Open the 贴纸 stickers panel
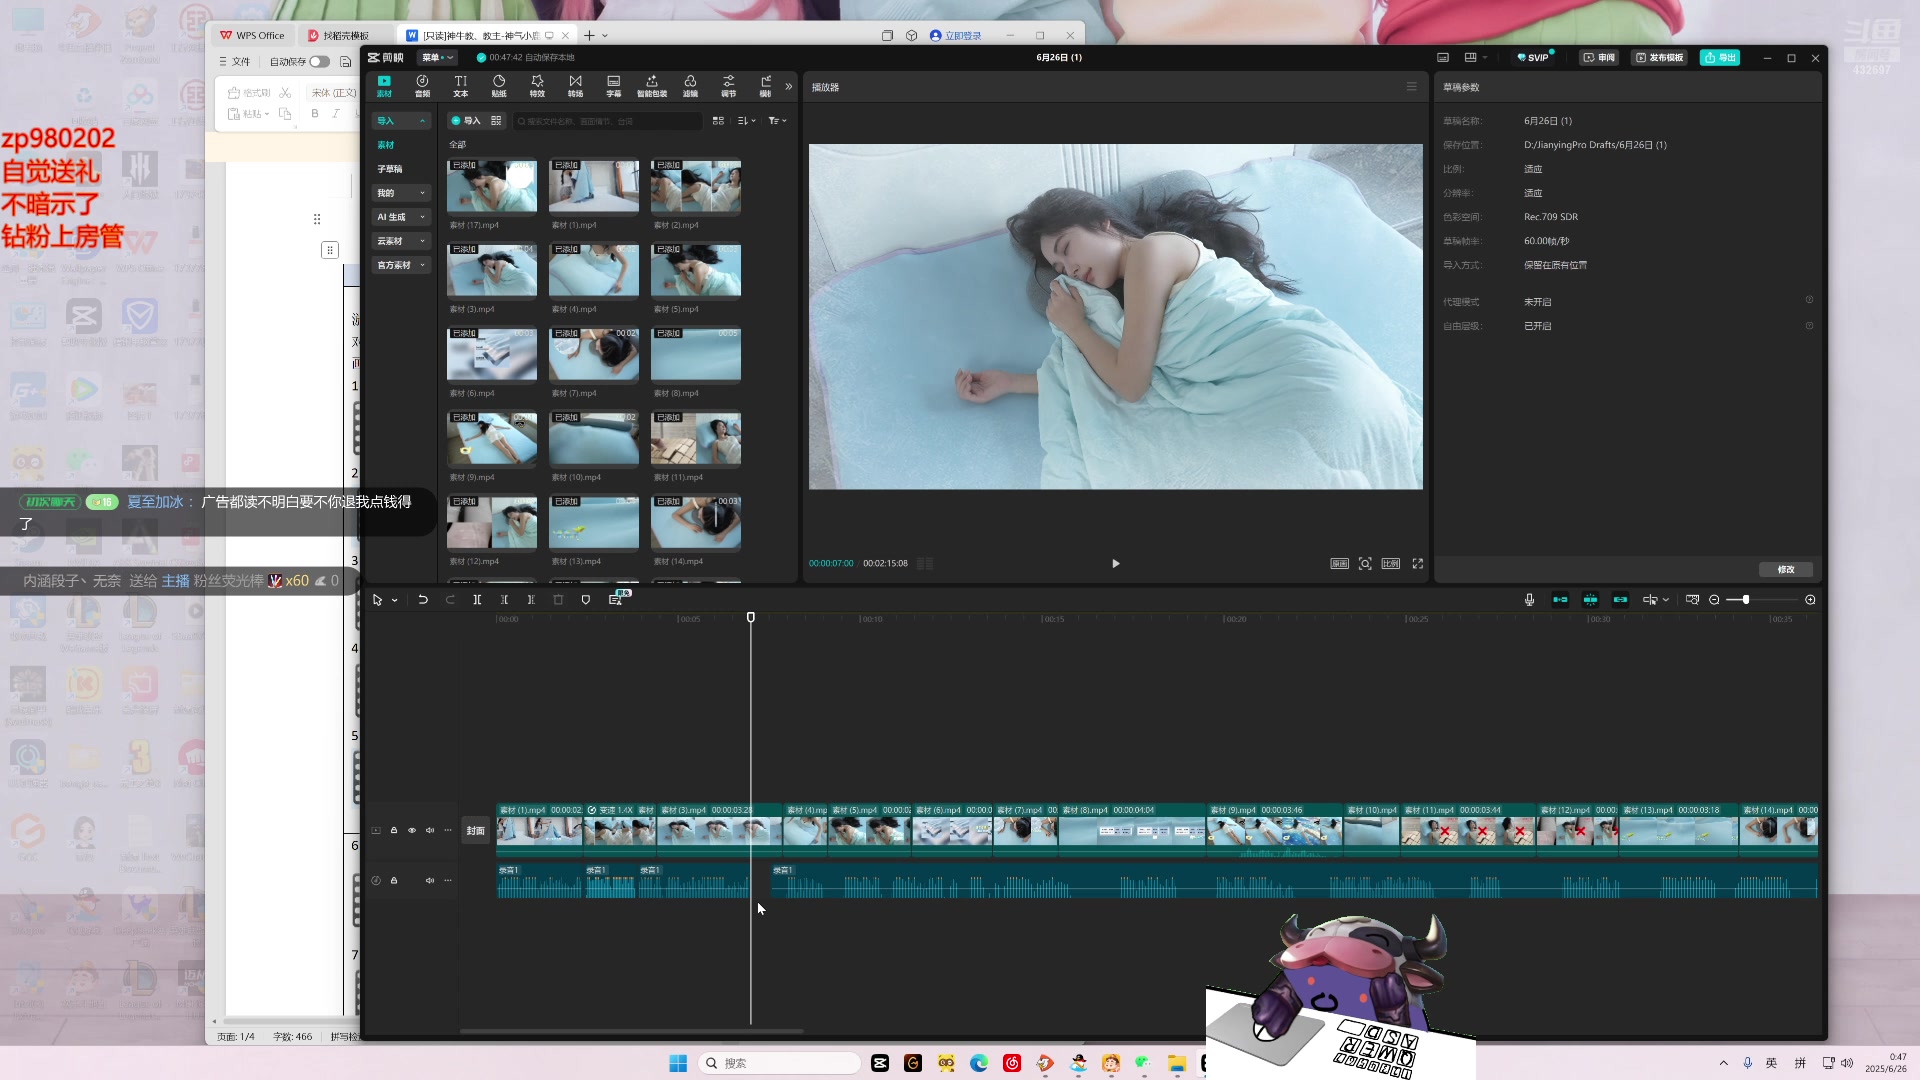The height and width of the screenshot is (1080, 1920). click(x=499, y=86)
